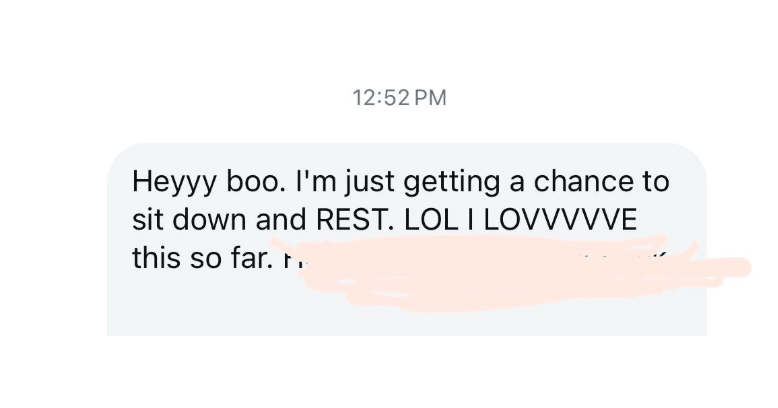Click the 12:52 PM timestamp
This screenshot has width=778, height=408.
tap(399, 98)
